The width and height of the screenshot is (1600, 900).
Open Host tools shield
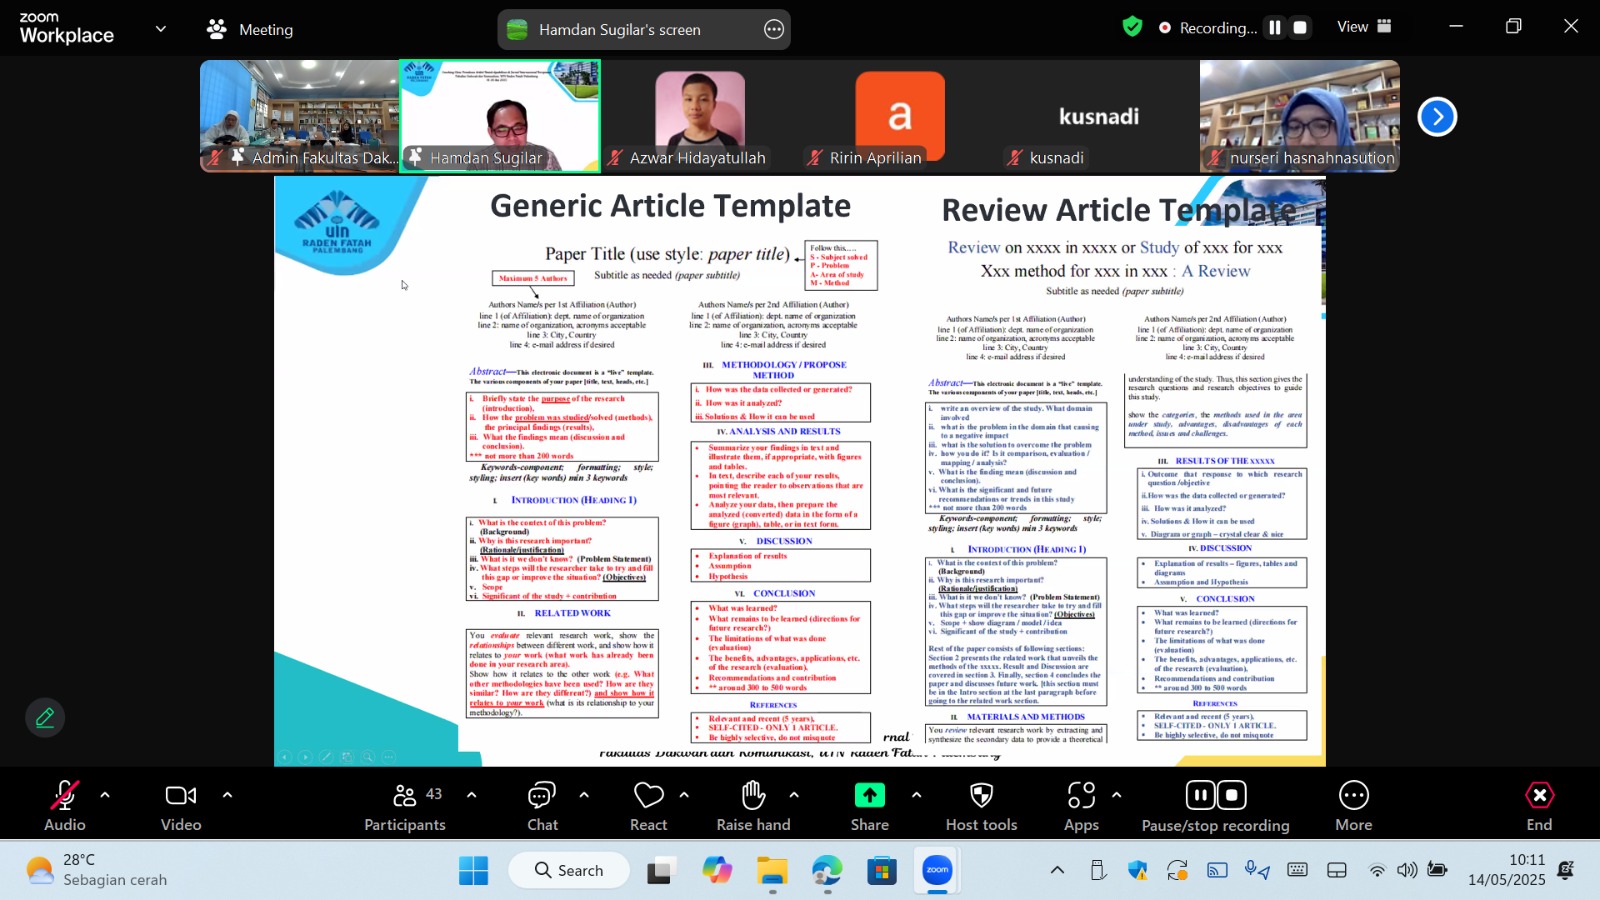[x=982, y=805]
